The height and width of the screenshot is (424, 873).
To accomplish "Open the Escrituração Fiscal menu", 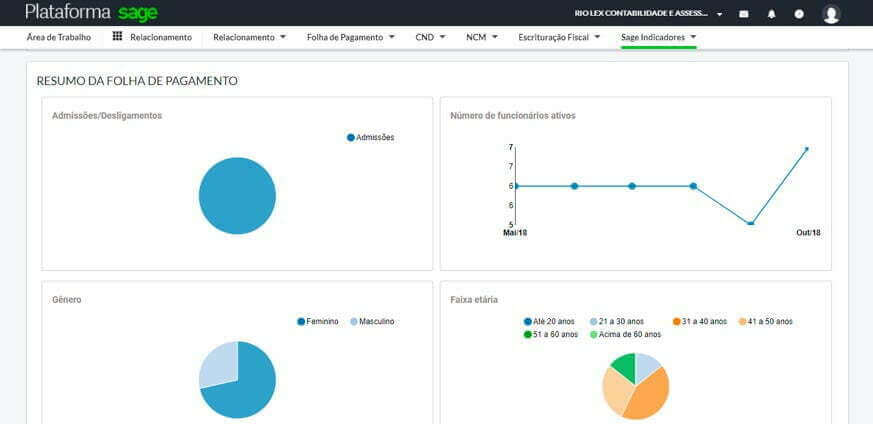I will click(559, 37).
